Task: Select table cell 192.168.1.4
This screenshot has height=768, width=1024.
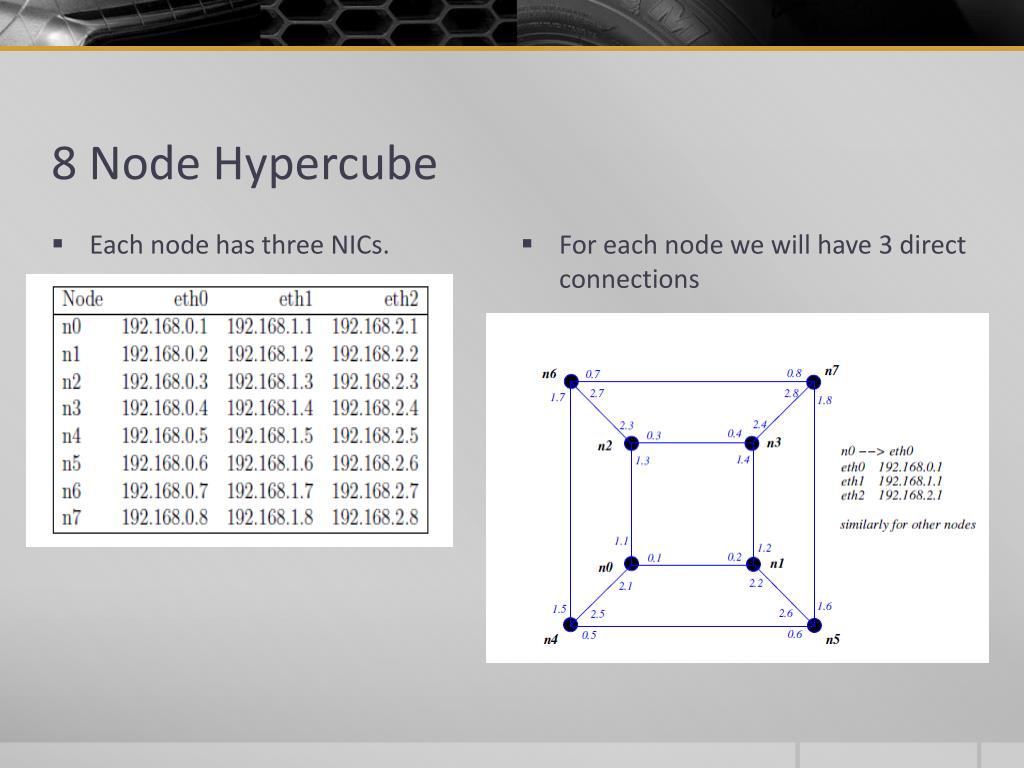Action: [x=270, y=408]
